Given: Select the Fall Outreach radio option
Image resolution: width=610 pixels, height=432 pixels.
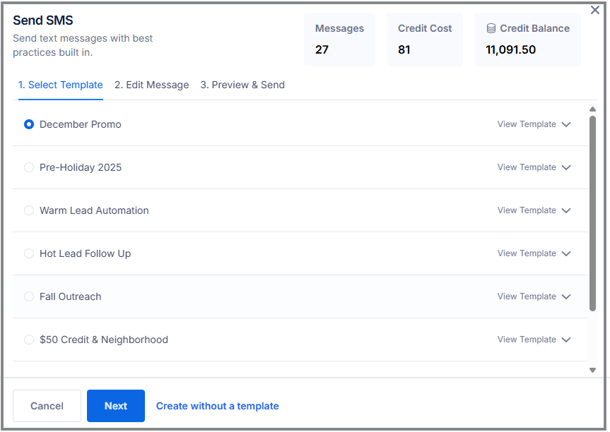Looking at the screenshot, I should pyautogui.click(x=29, y=297).
